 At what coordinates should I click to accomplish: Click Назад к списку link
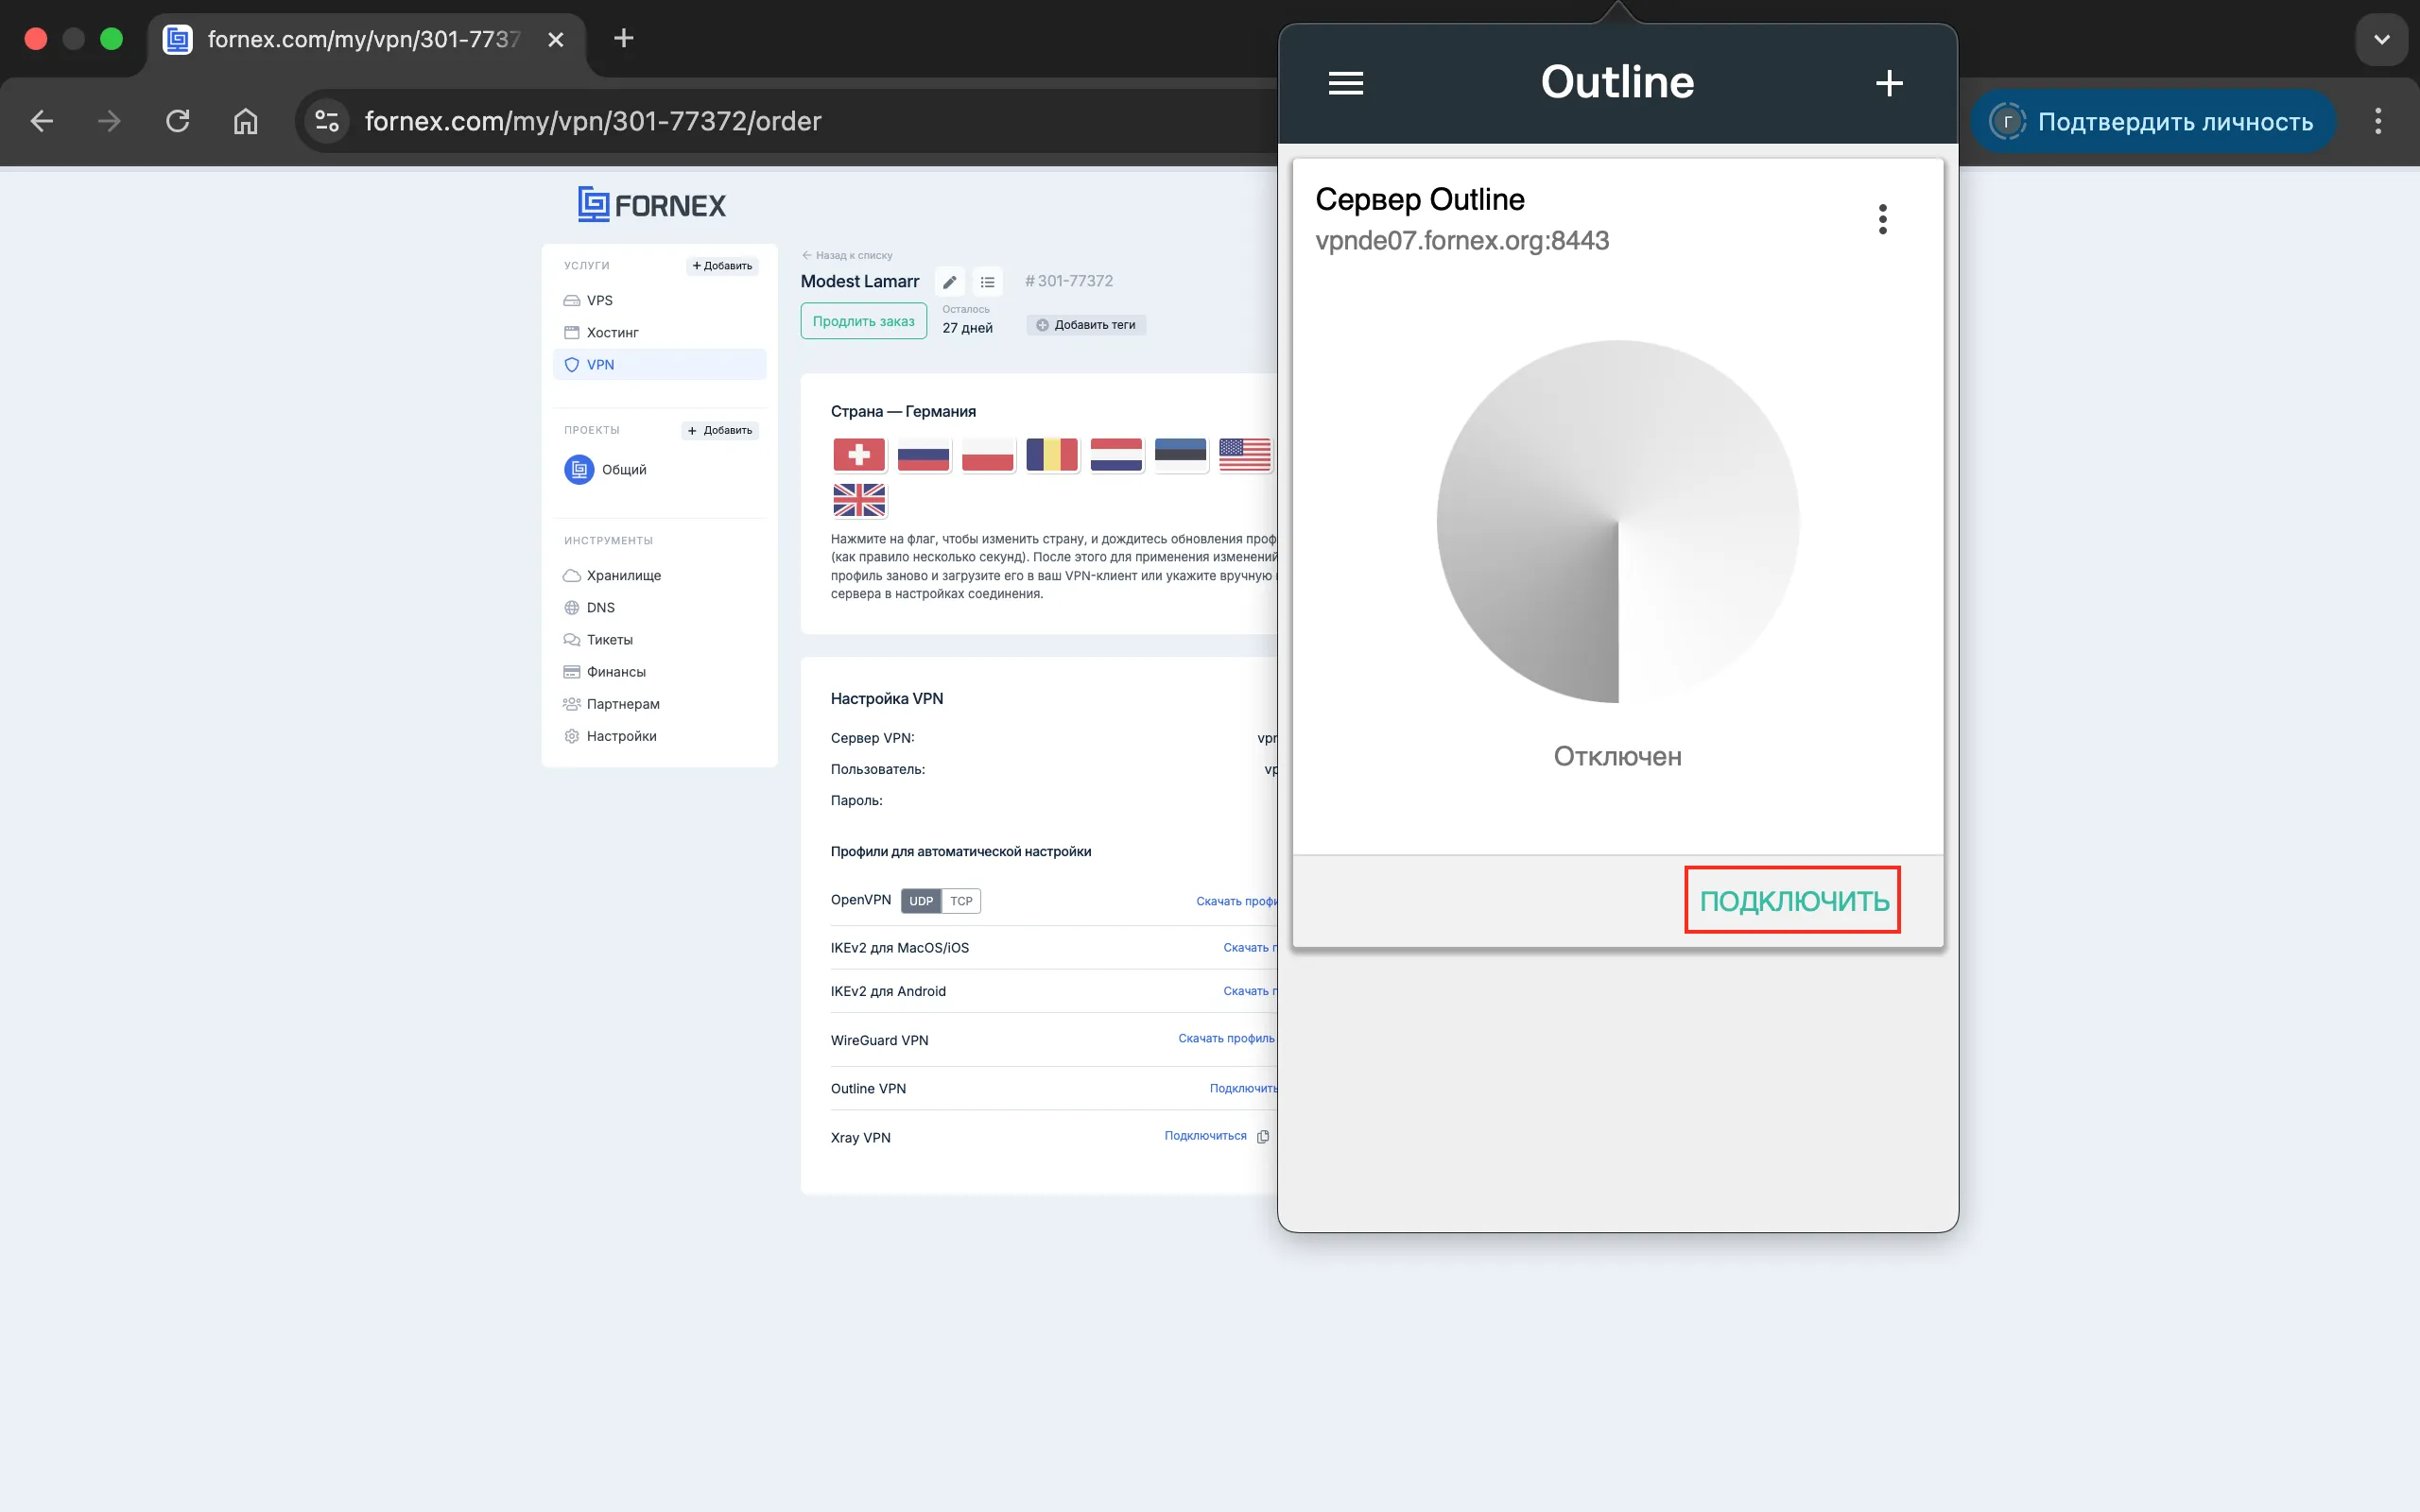point(847,255)
